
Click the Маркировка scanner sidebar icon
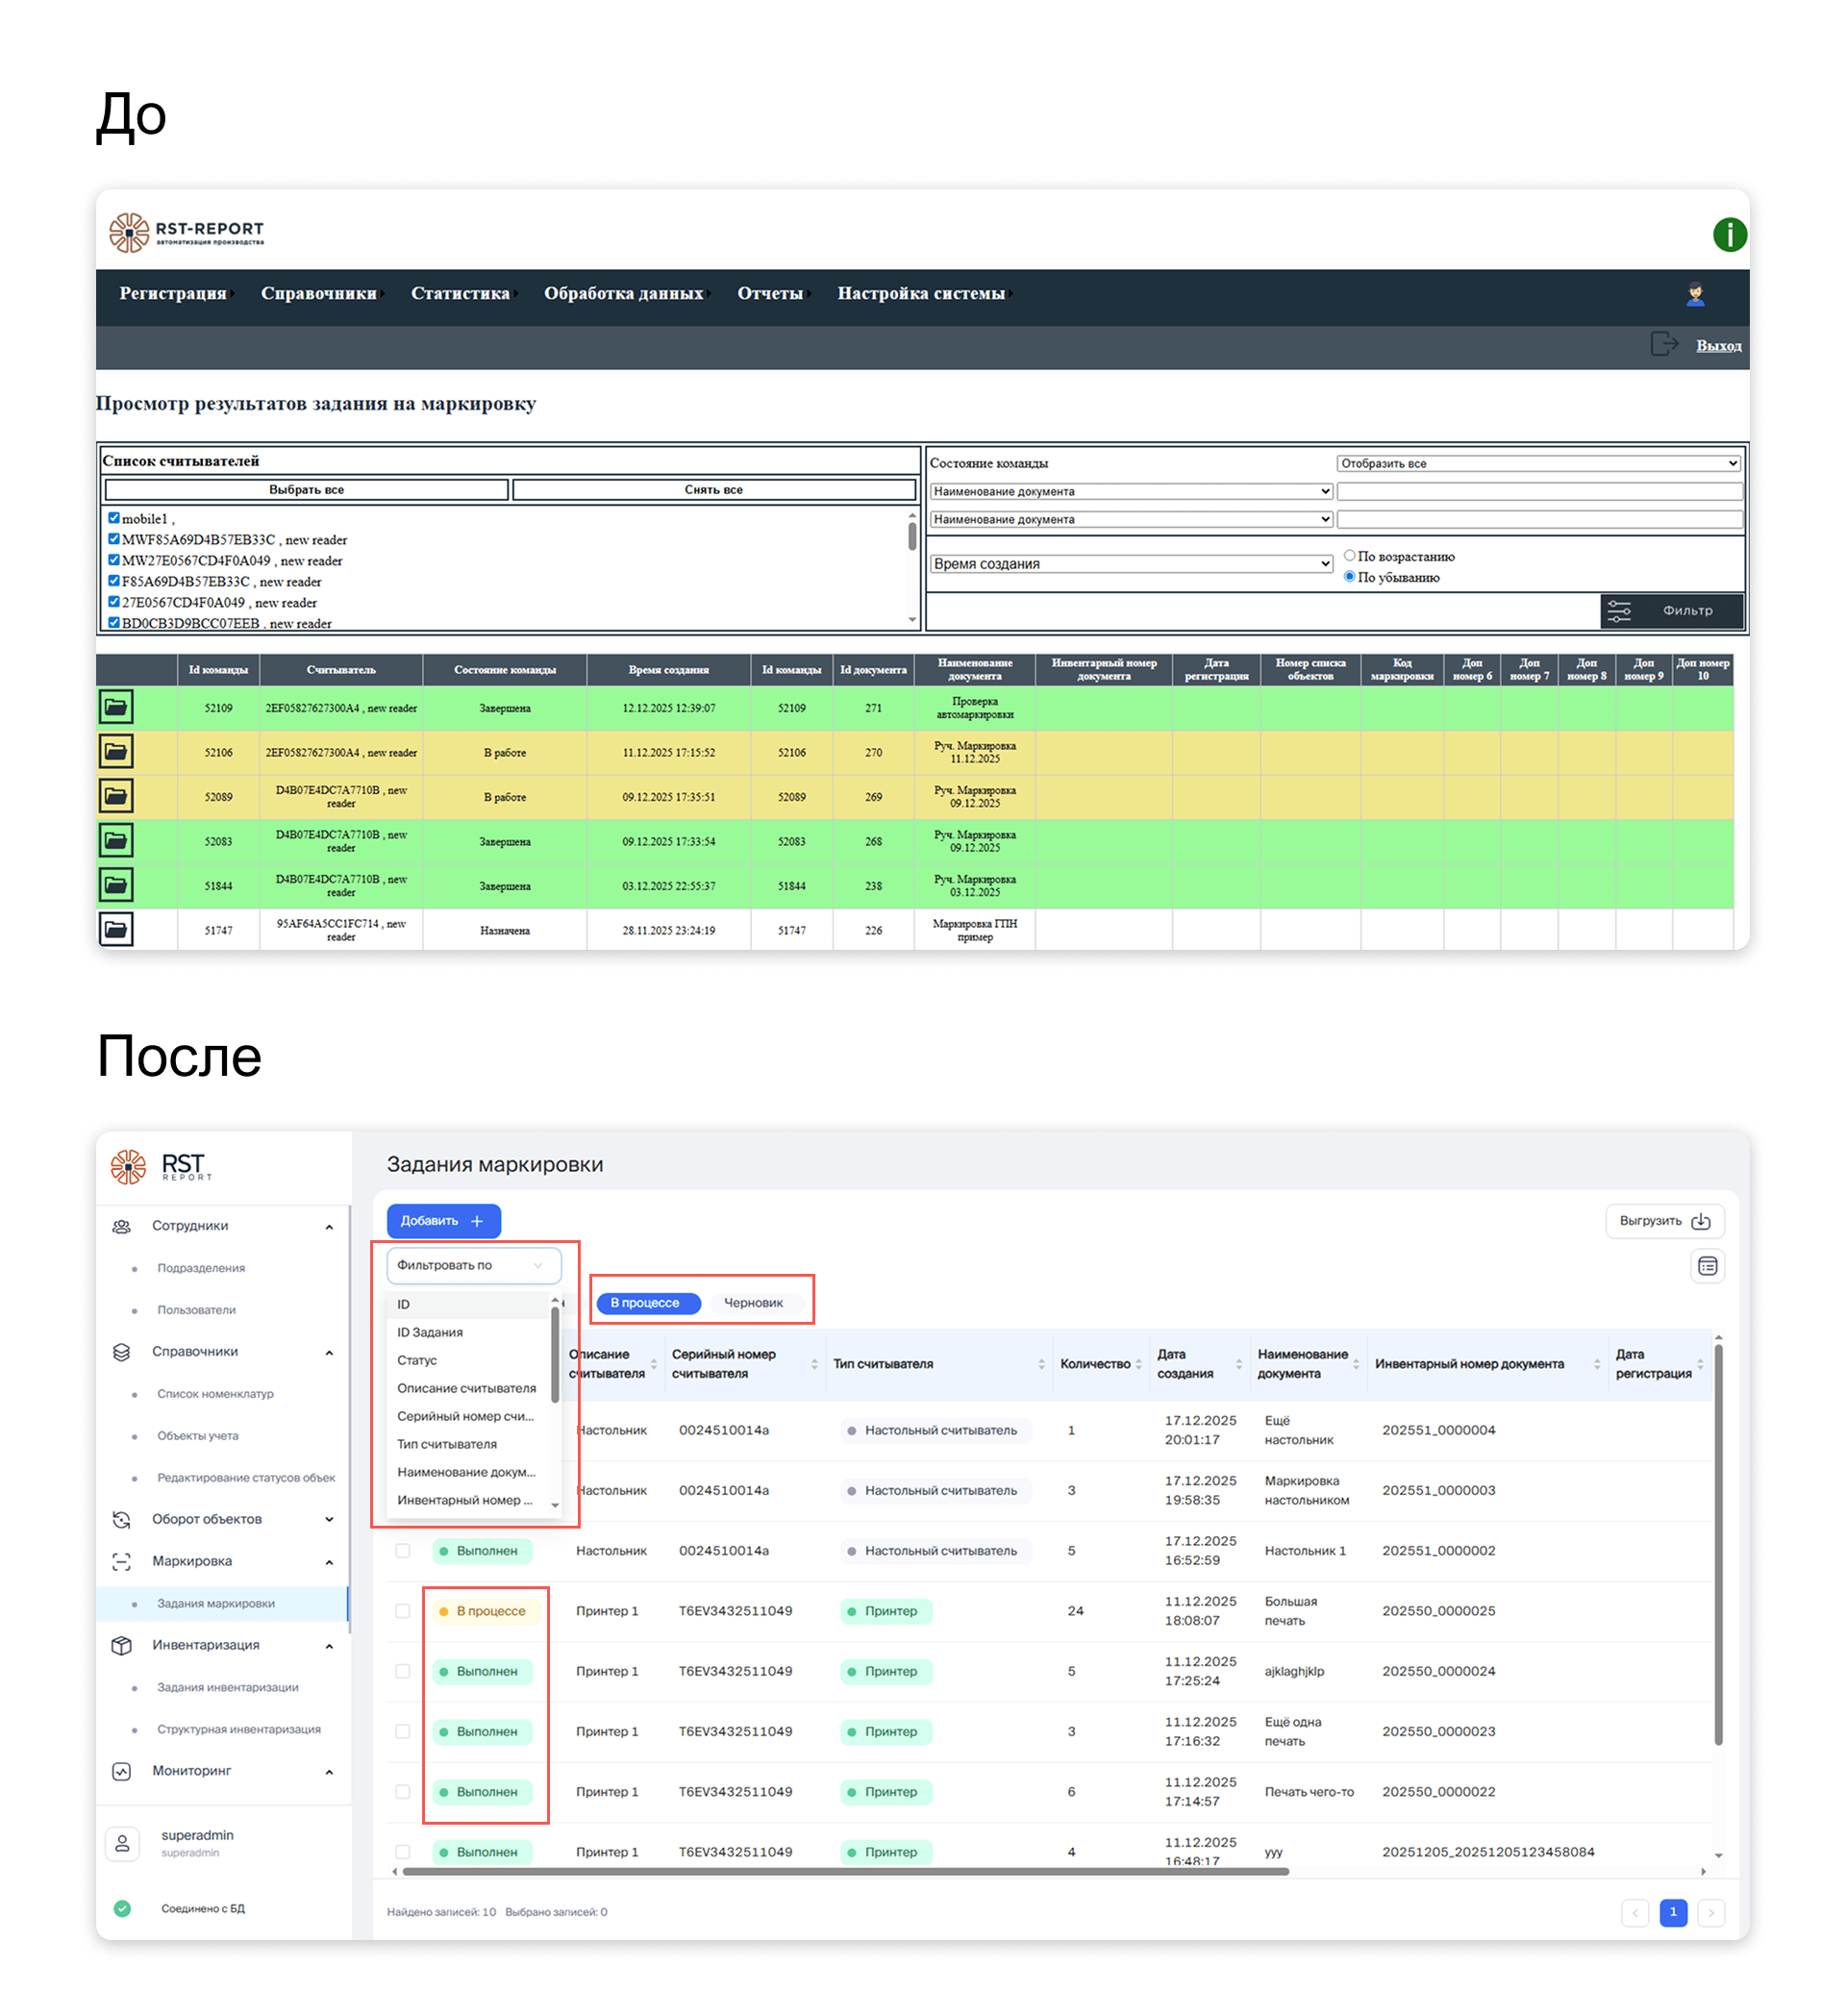[x=122, y=1561]
